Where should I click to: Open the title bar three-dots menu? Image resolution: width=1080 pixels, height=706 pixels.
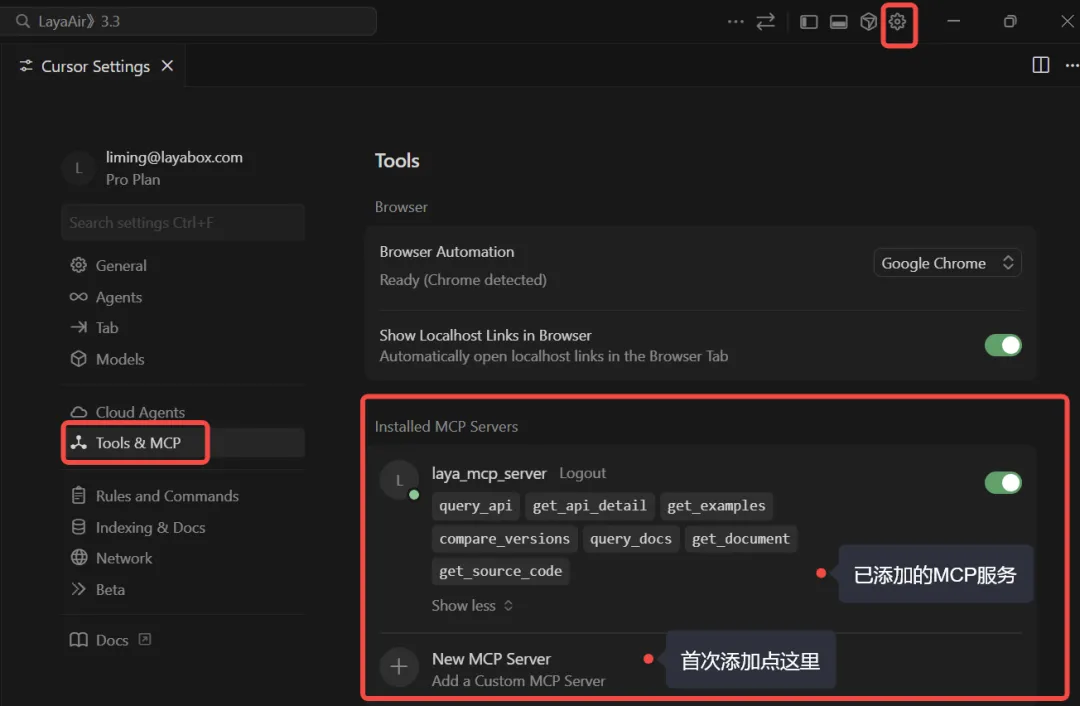tap(736, 22)
